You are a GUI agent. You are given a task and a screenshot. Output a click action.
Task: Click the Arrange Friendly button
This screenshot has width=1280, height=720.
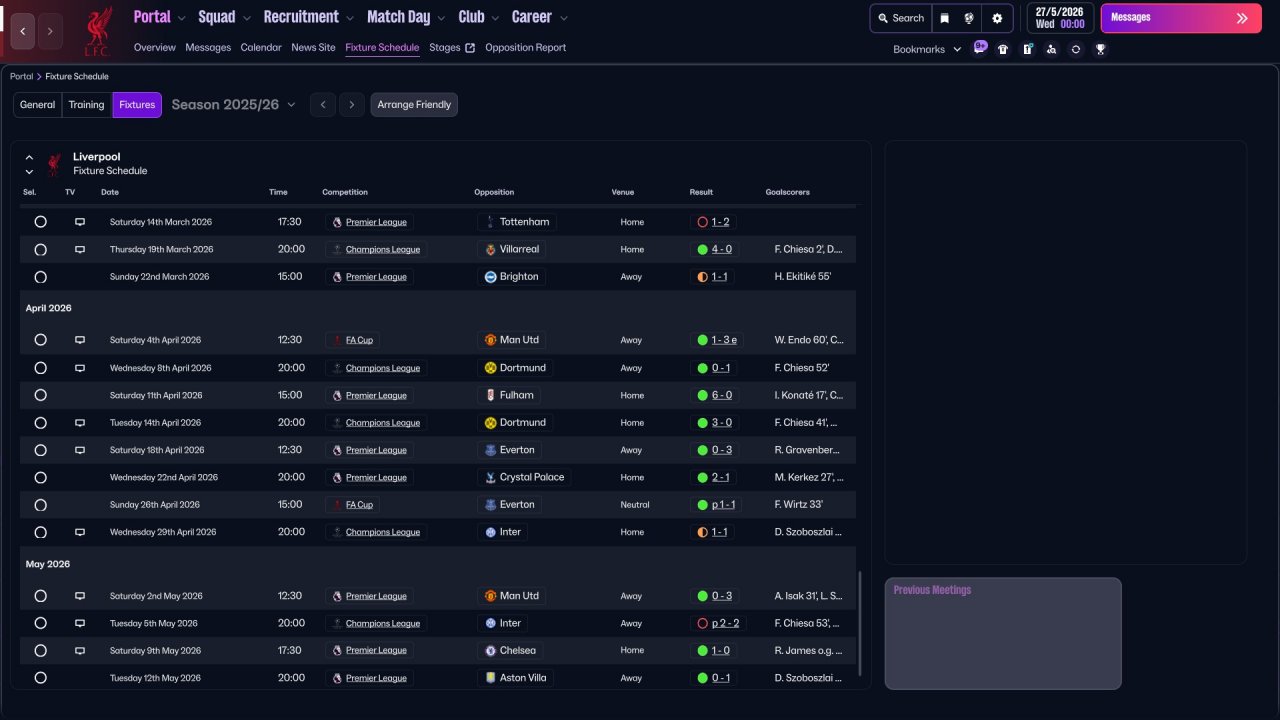tap(414, 105)
